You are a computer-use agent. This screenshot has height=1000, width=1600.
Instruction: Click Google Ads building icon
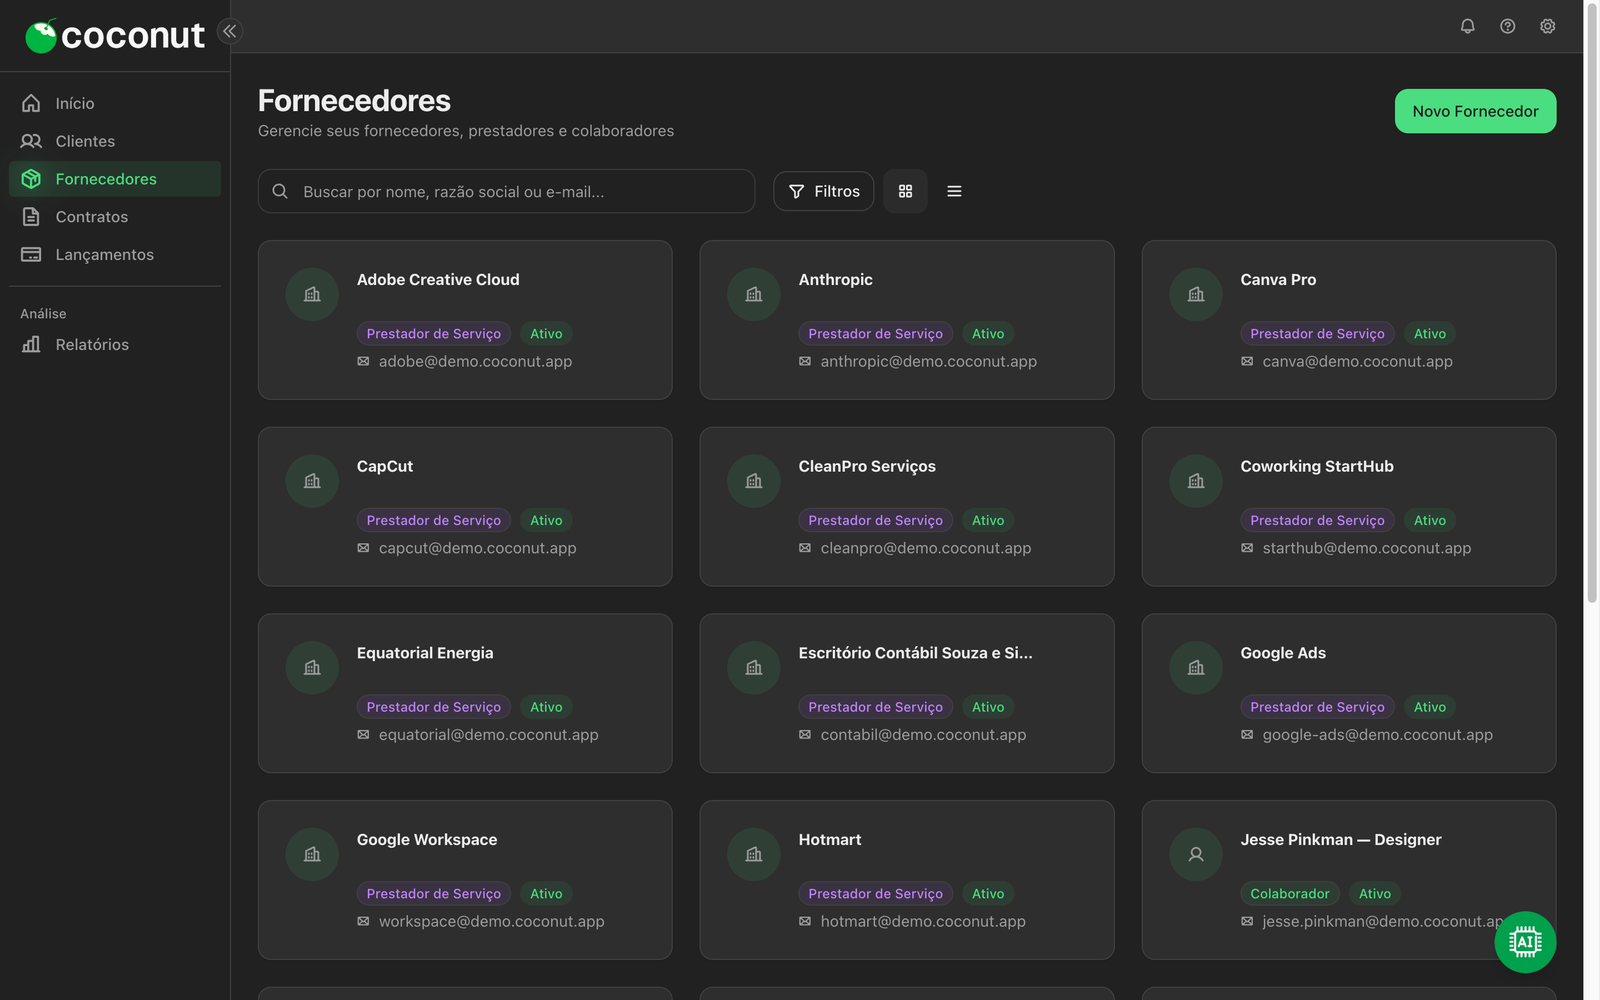tap(1196, 668)
